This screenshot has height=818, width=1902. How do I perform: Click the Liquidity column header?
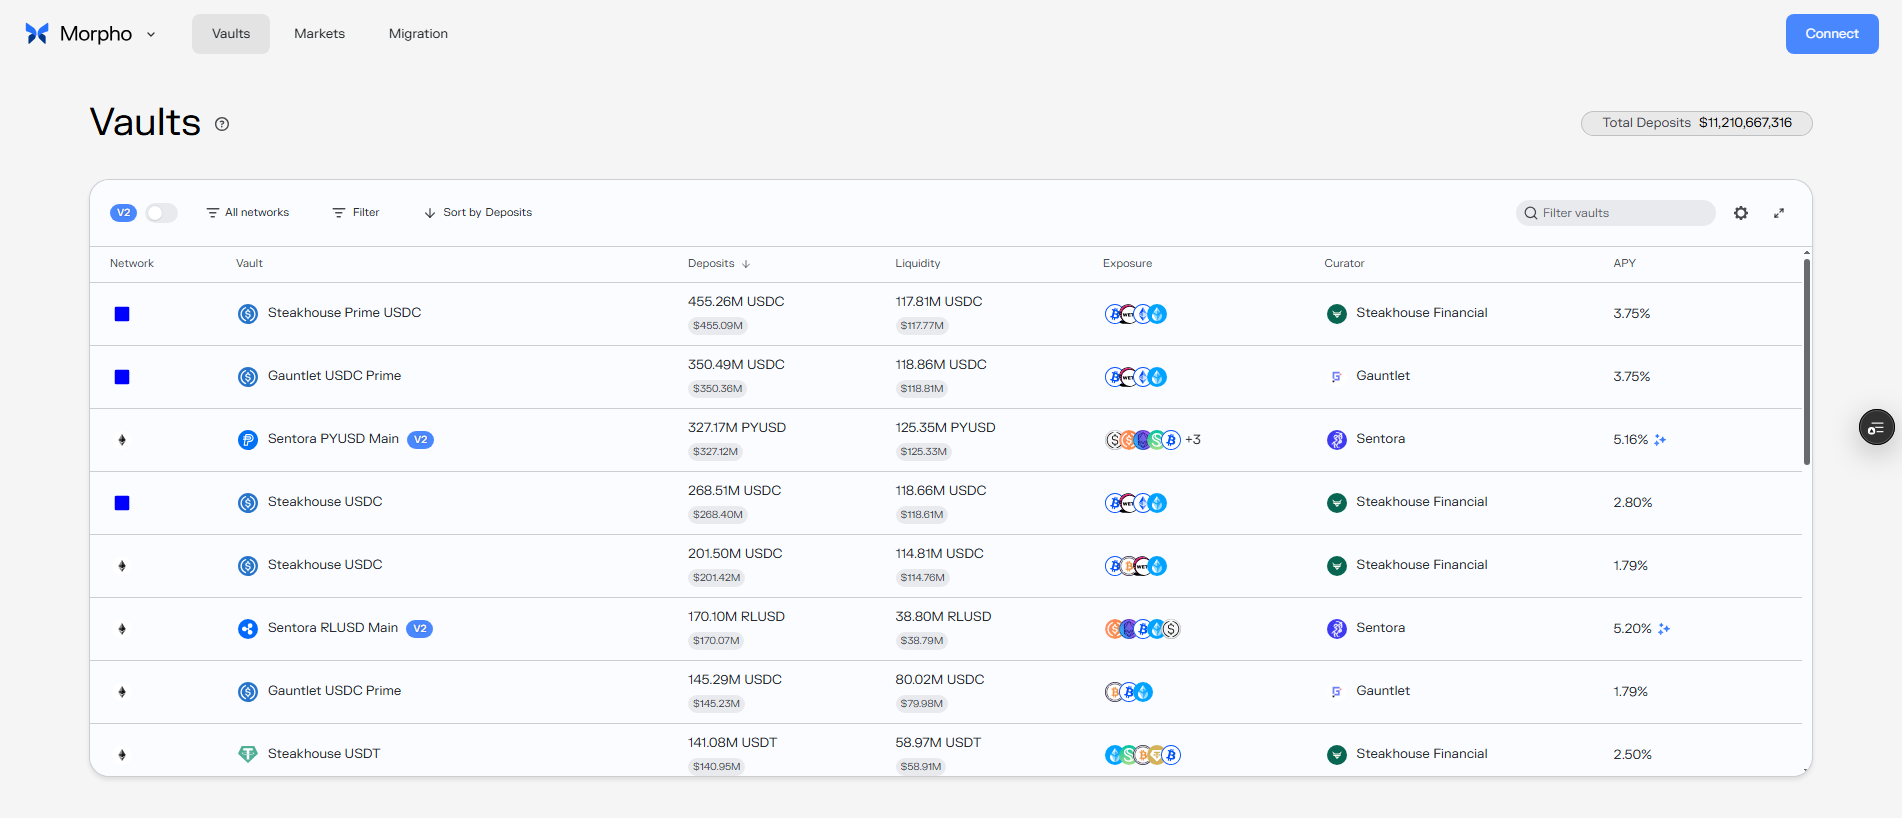pyautogui.click(x=918, y=264)
